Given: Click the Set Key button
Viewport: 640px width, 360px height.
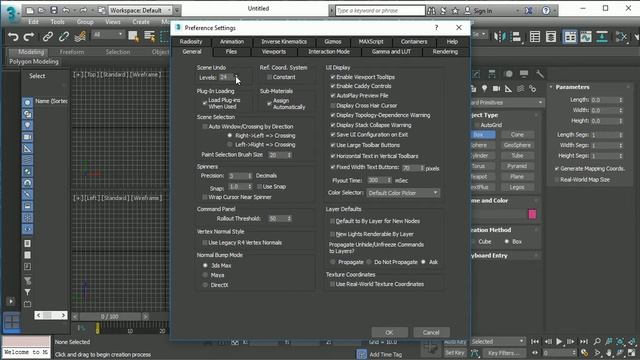Looking at the screenshot, I should (455, 353).
